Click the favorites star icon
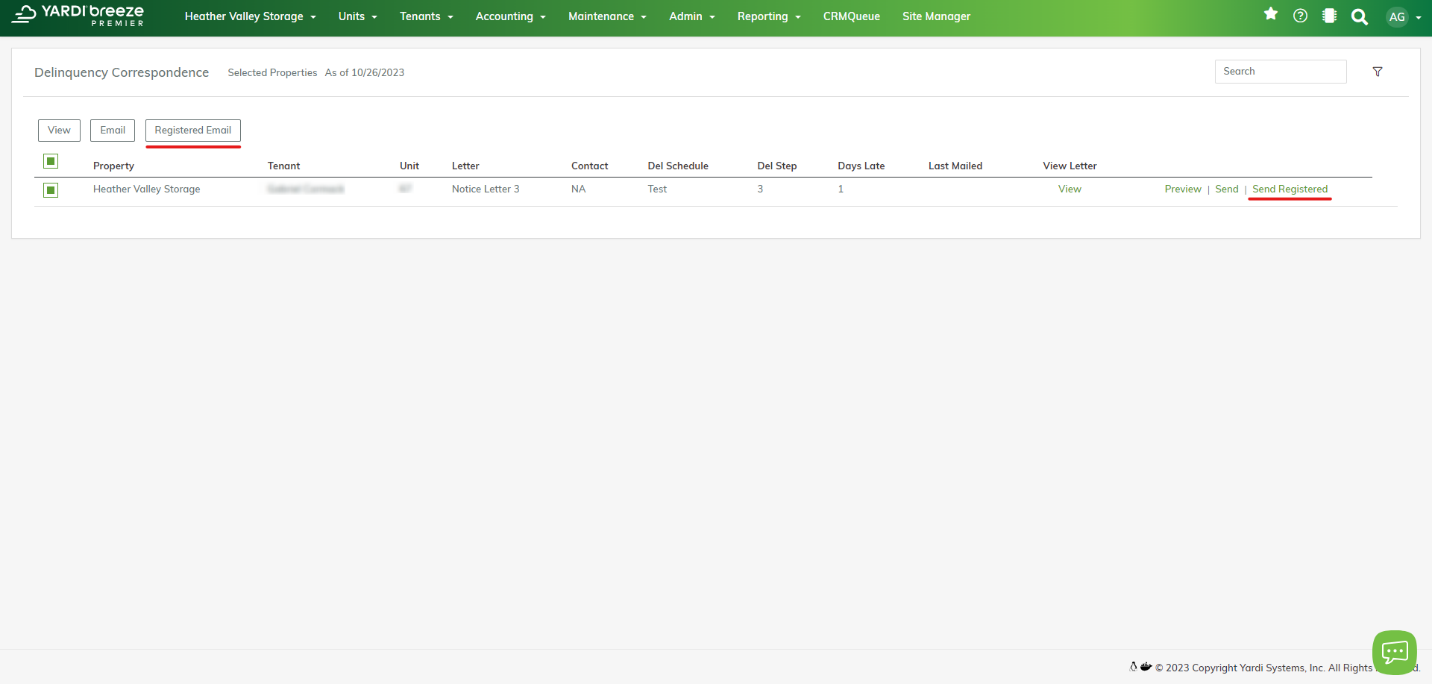 1271,15
